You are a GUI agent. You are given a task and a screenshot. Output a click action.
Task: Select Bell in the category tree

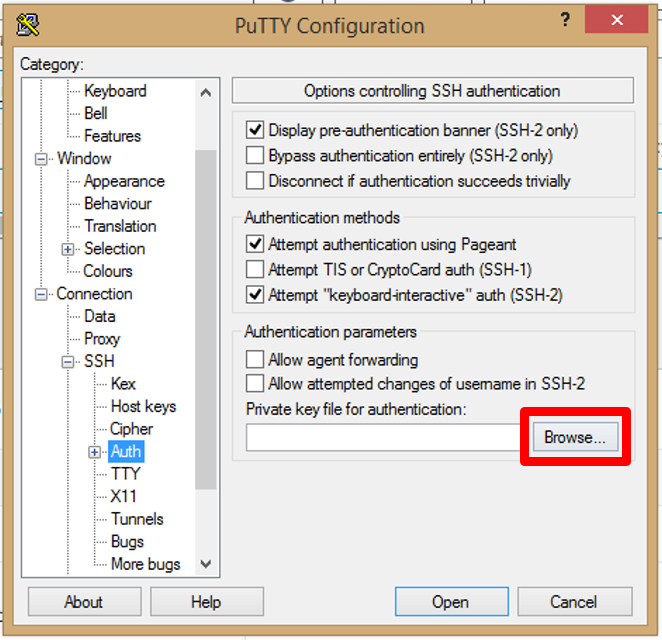tap(96, 113)
